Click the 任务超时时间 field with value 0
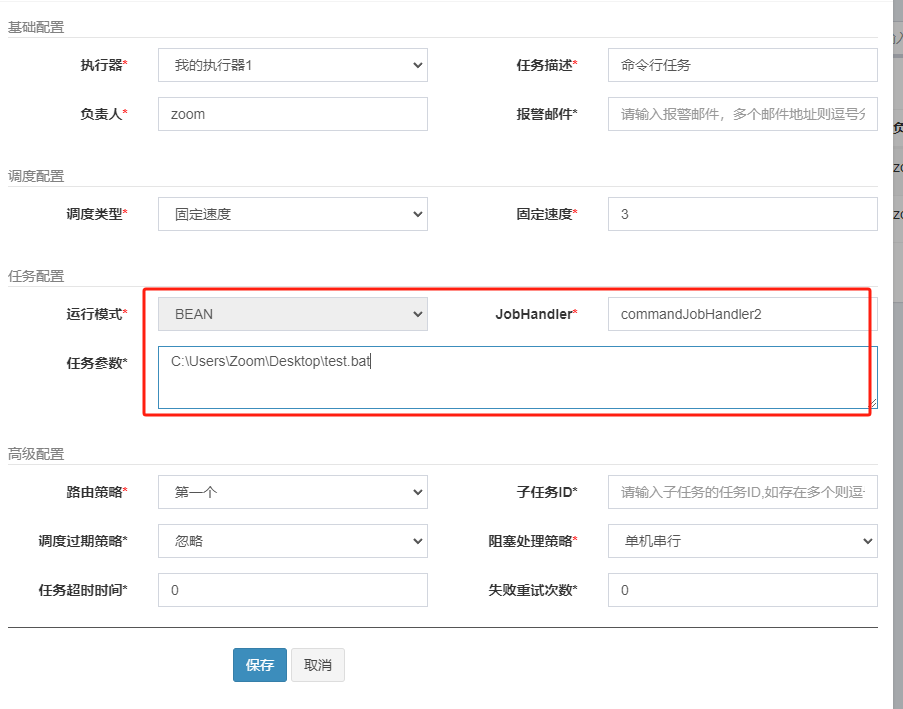The width and height of the screenshot is (903, 709). click(293, 590)
